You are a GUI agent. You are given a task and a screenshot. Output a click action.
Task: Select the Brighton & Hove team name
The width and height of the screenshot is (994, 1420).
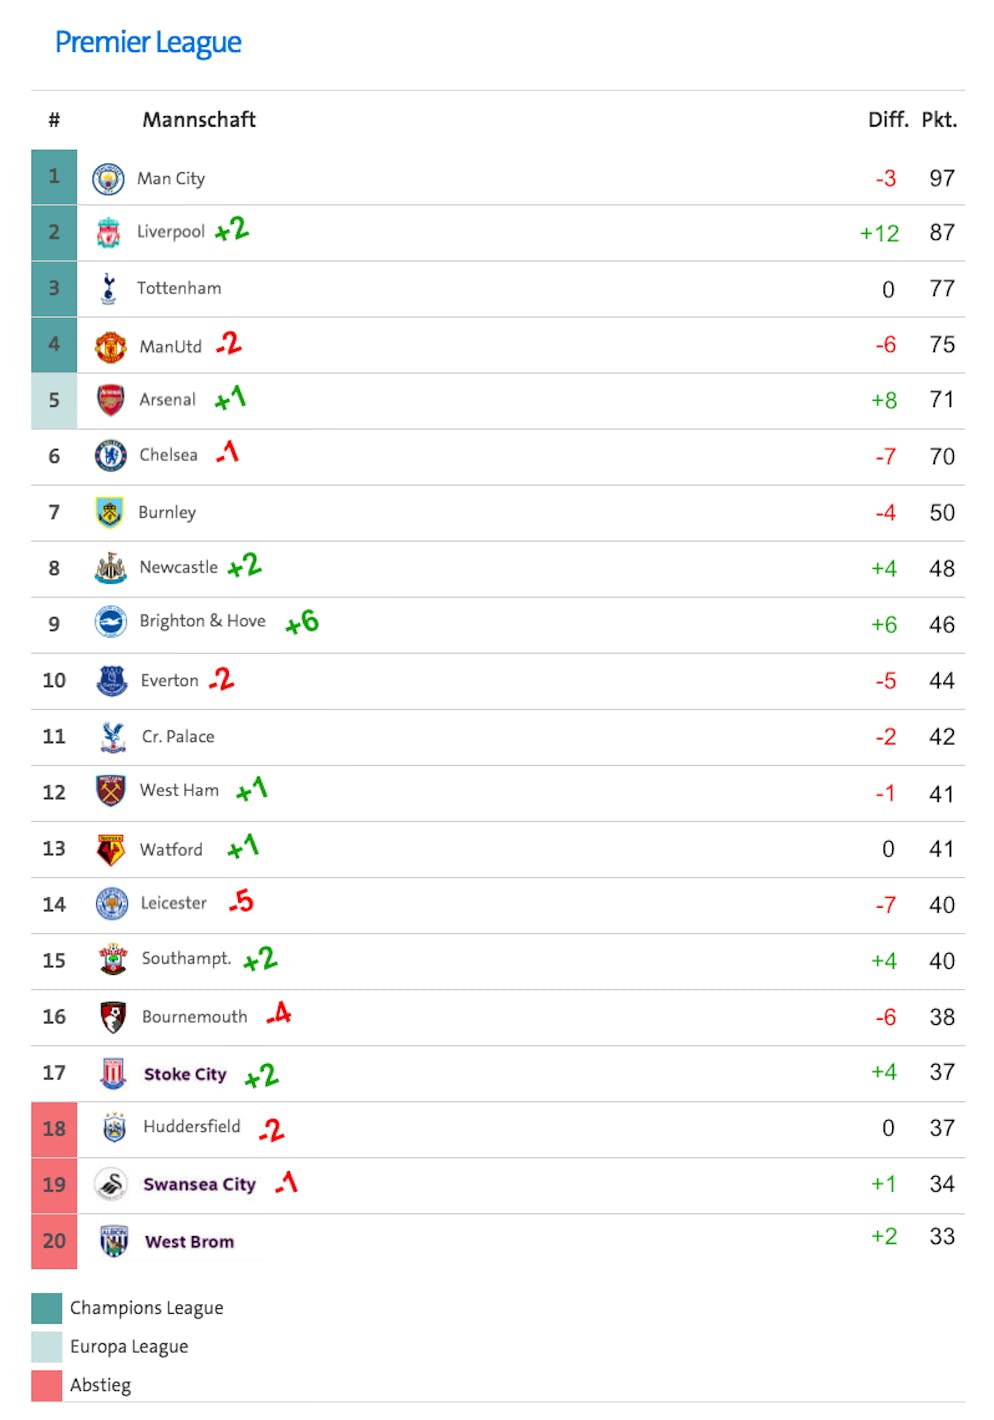(x=202, y=621)
